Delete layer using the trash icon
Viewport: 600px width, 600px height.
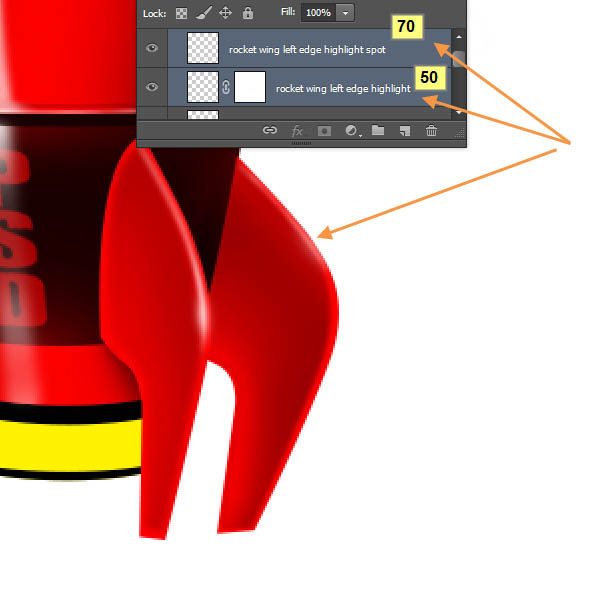click(431, 130)
